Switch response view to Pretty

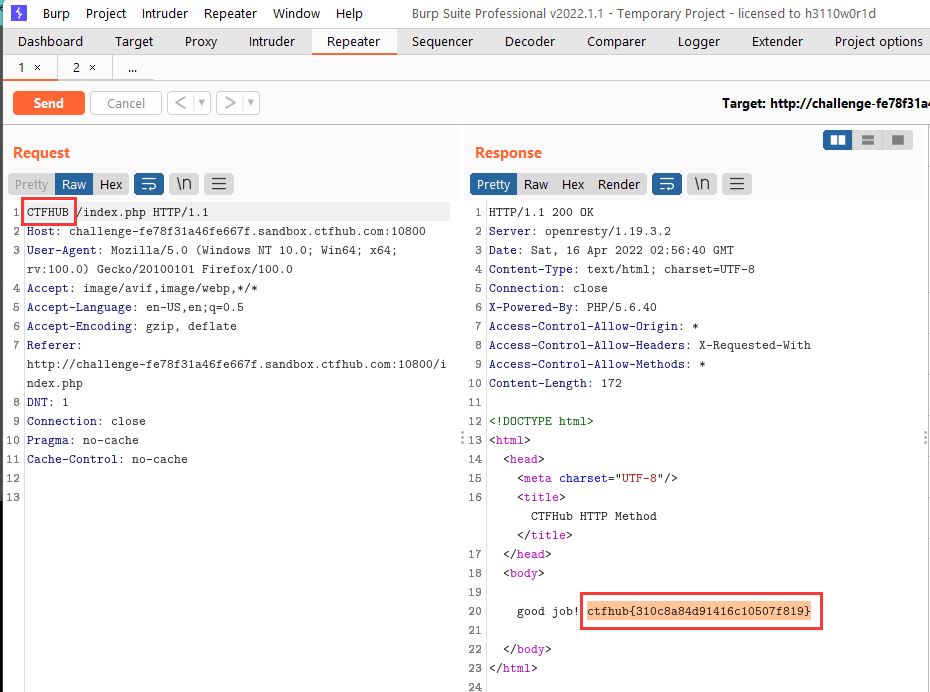(493, 184)
